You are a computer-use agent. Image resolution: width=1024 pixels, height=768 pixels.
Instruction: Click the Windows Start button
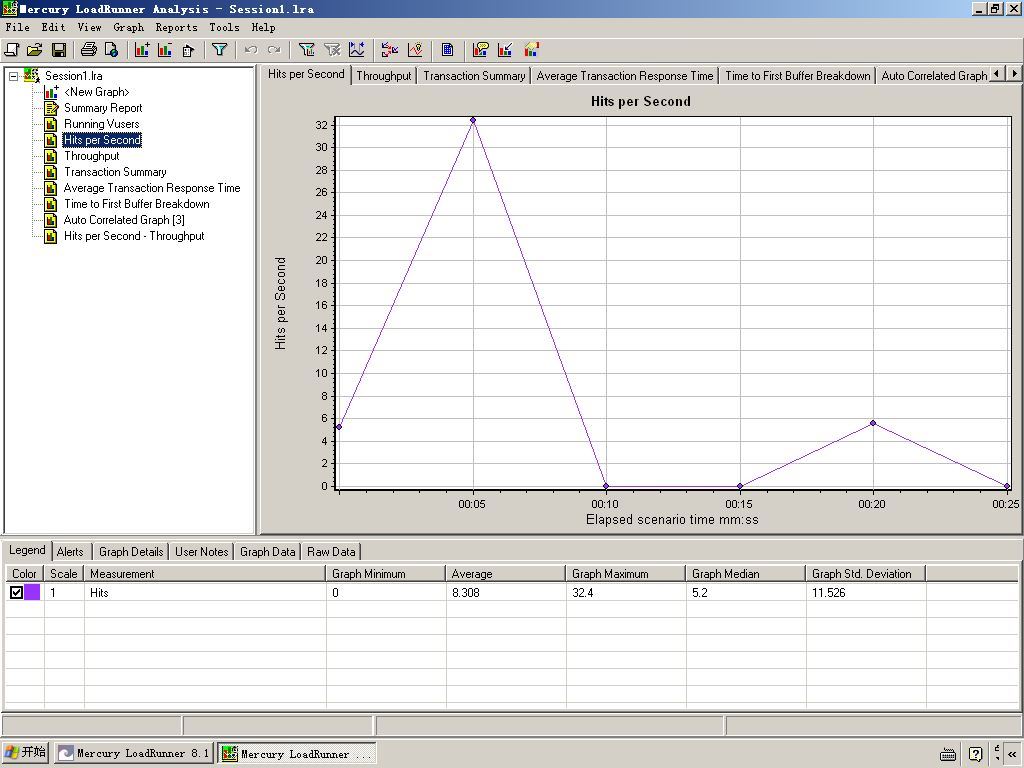[26, 753]
